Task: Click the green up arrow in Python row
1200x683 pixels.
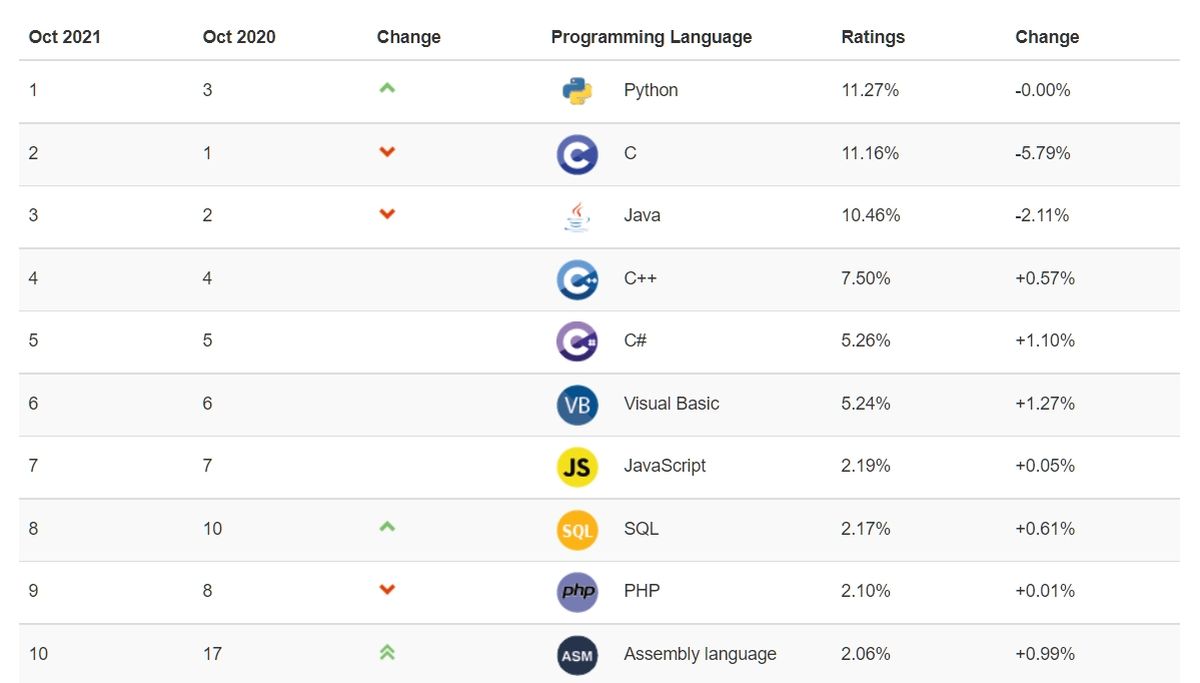Action: tap(387, 89)
